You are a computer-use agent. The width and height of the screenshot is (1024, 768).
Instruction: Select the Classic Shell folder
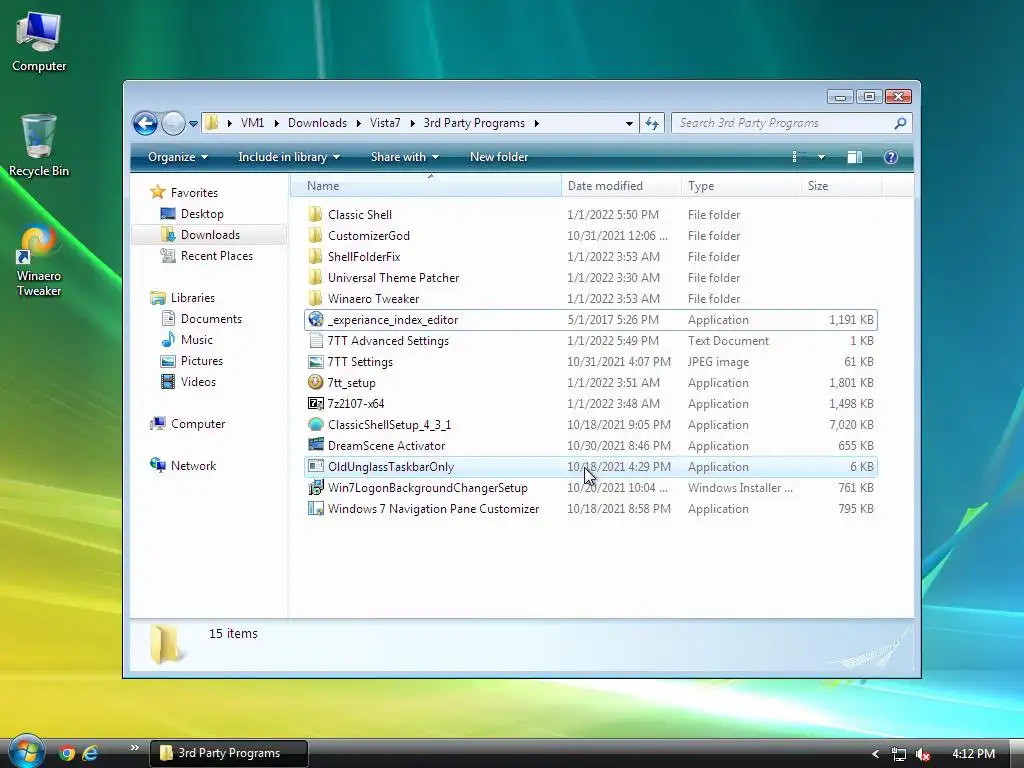(x=591, y=214)
